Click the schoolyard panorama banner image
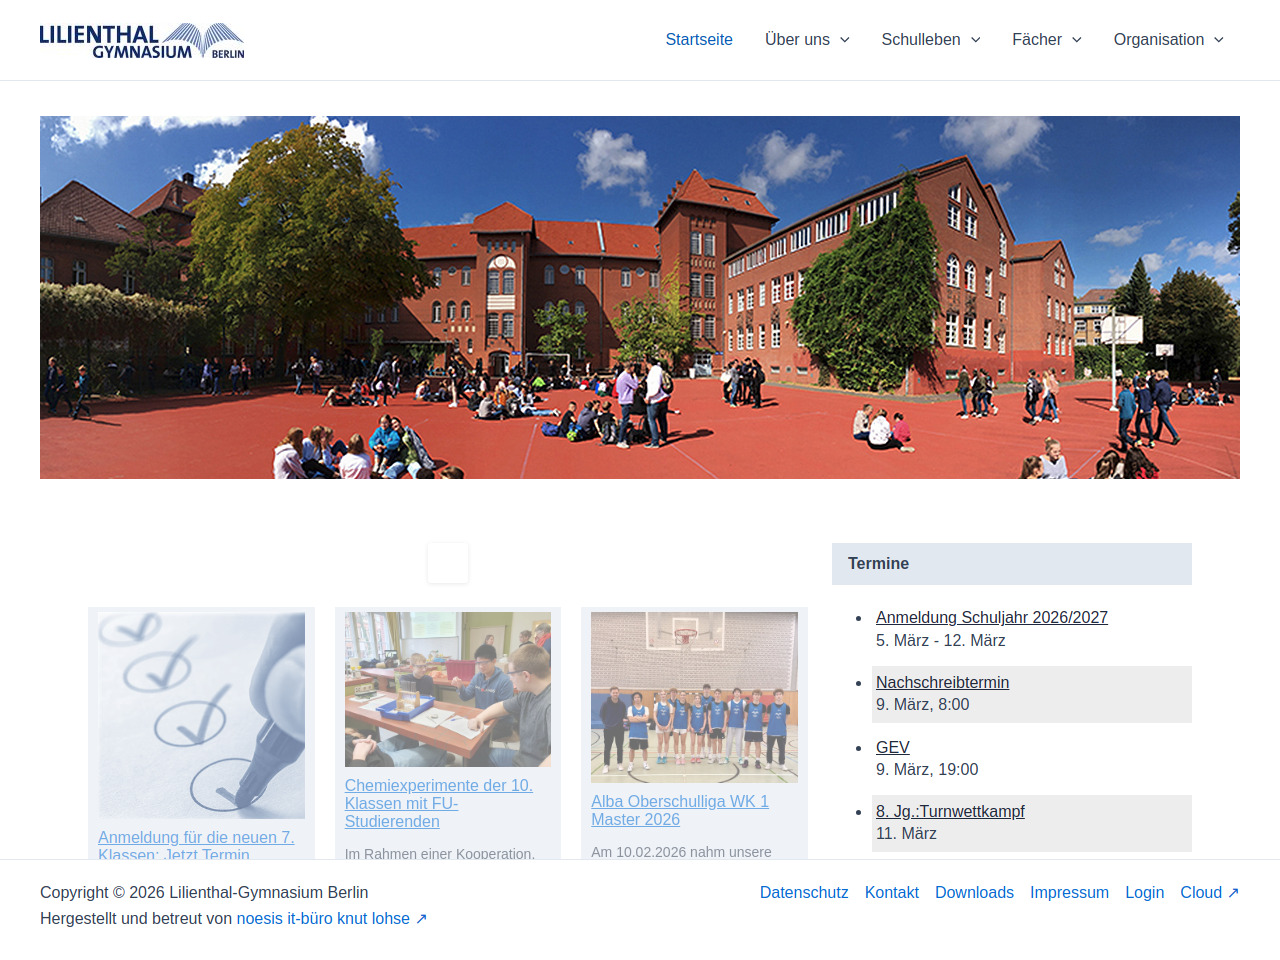 point(640,297)
